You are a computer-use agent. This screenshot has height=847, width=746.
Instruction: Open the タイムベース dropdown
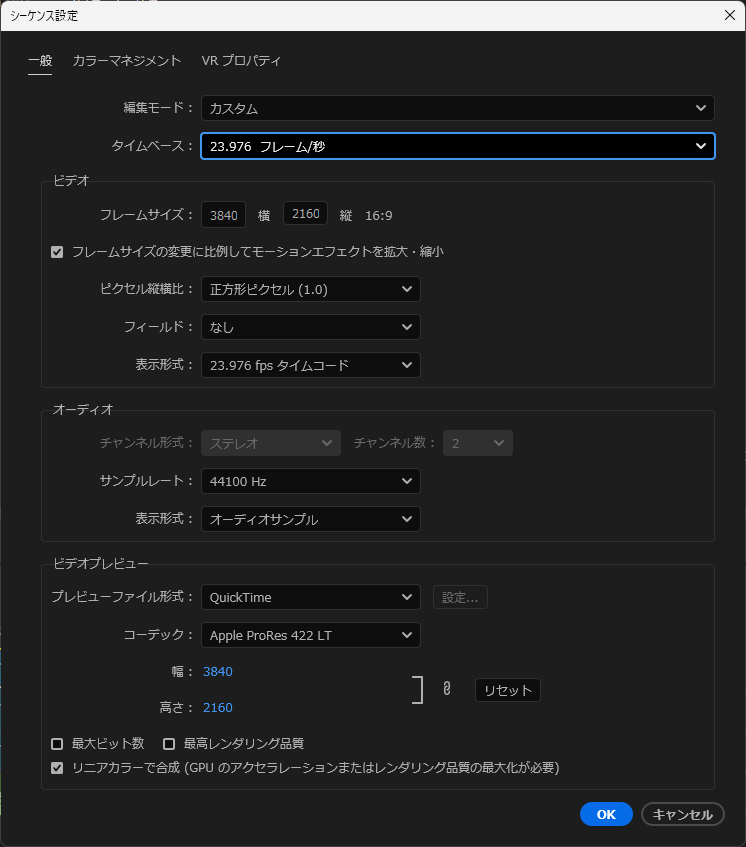point(458,146)
